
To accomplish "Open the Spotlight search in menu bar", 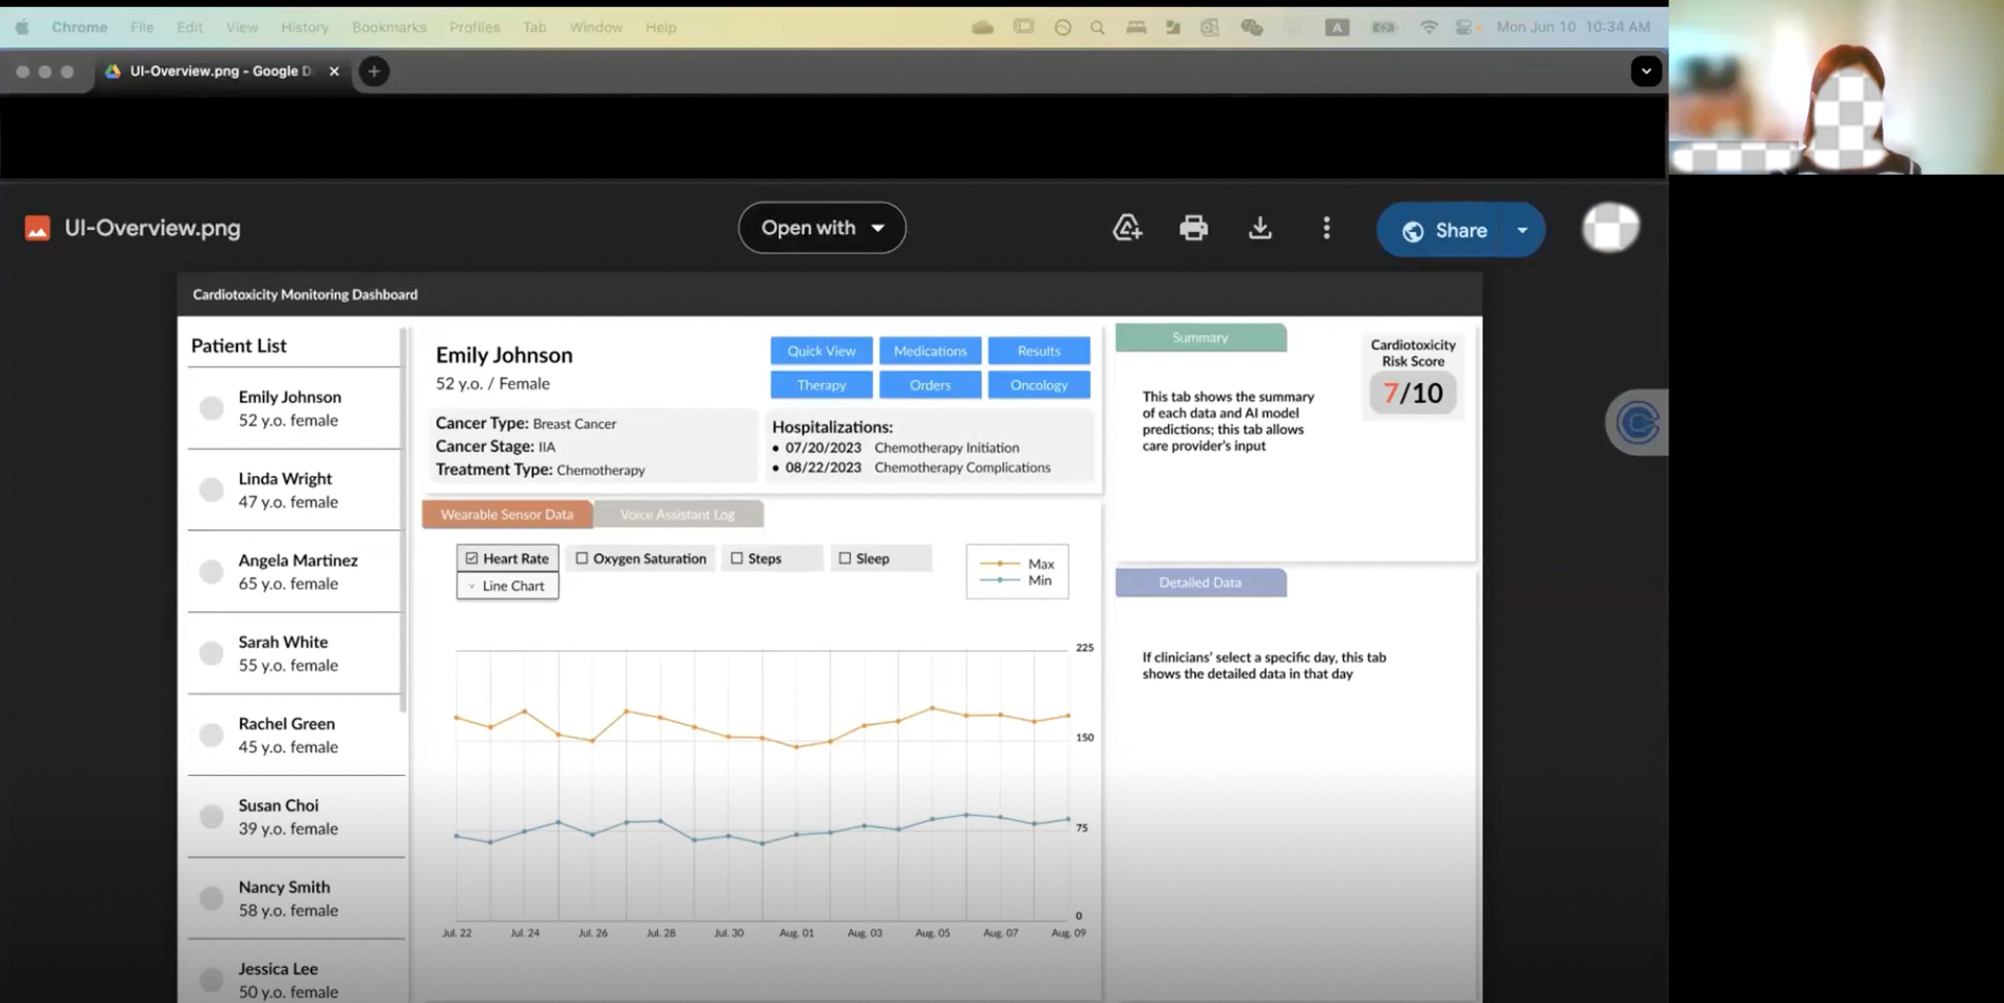I will coord(1097,28).
